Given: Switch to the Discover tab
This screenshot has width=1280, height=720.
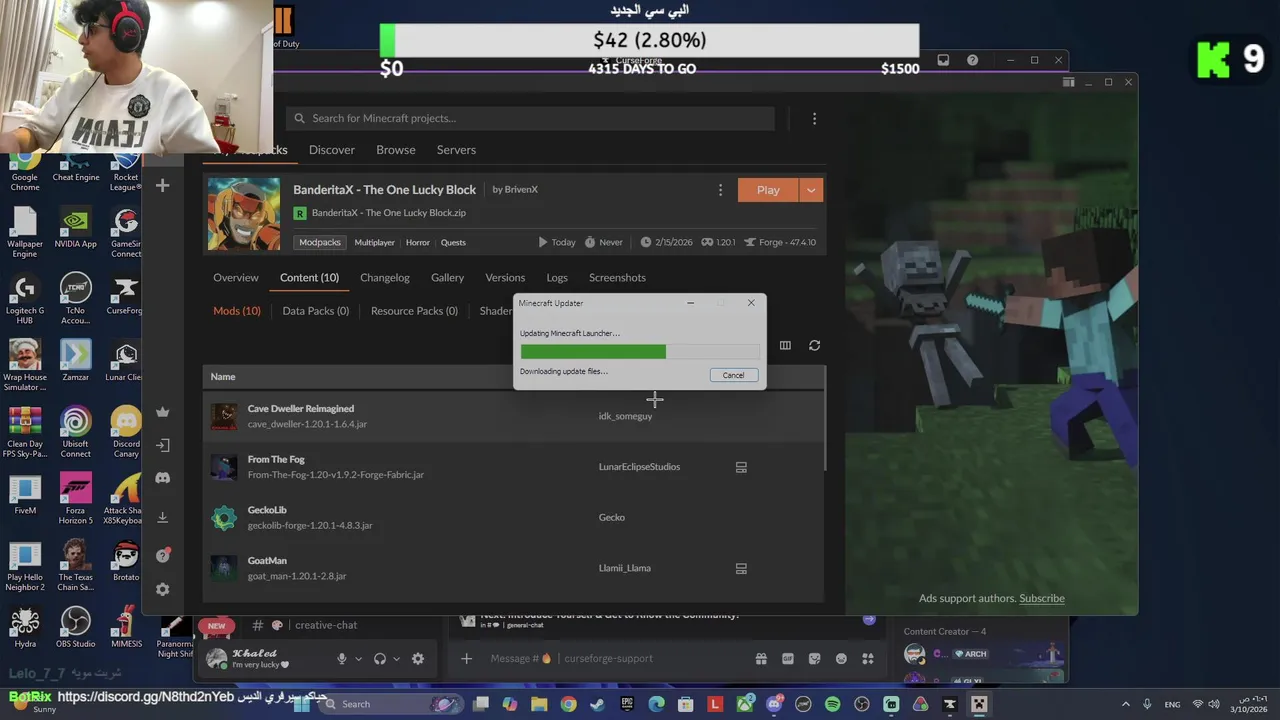Looking at the screenshot, I should pyautogui.click(x=332, y=150).
